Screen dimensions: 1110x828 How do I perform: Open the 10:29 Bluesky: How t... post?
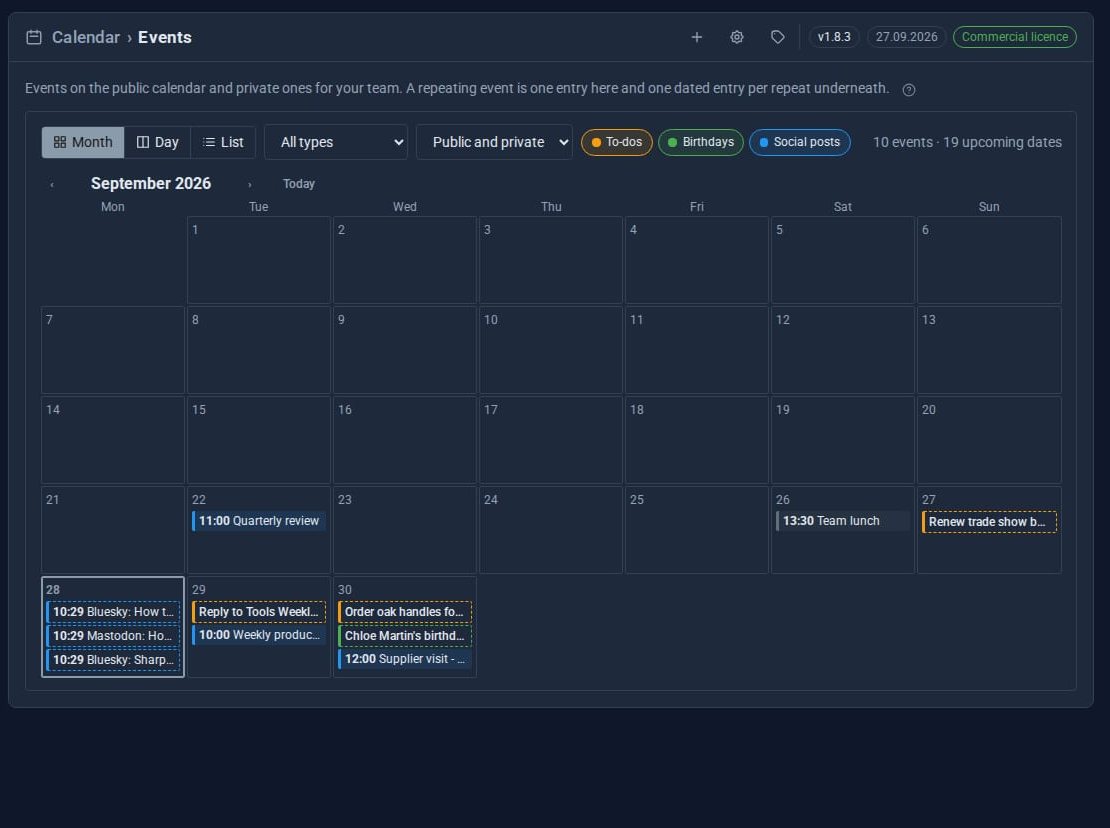(113, 611)
